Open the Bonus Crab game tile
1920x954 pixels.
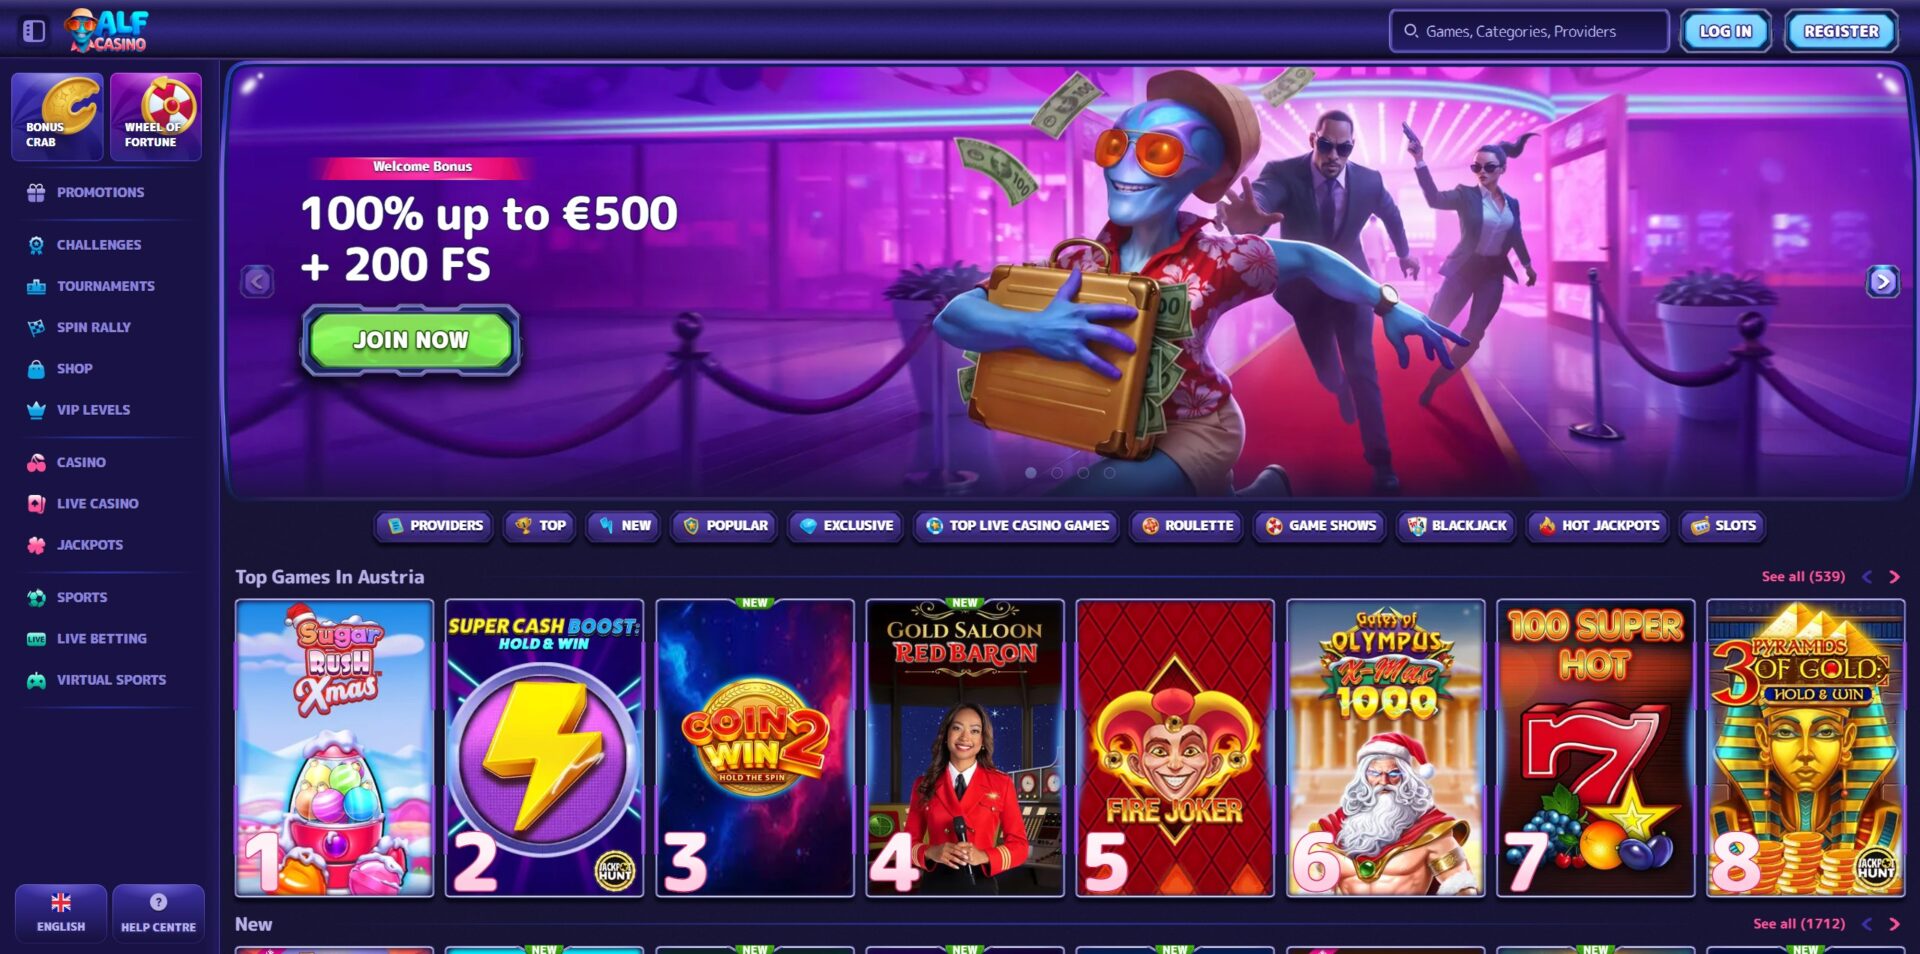coord(57,116)
